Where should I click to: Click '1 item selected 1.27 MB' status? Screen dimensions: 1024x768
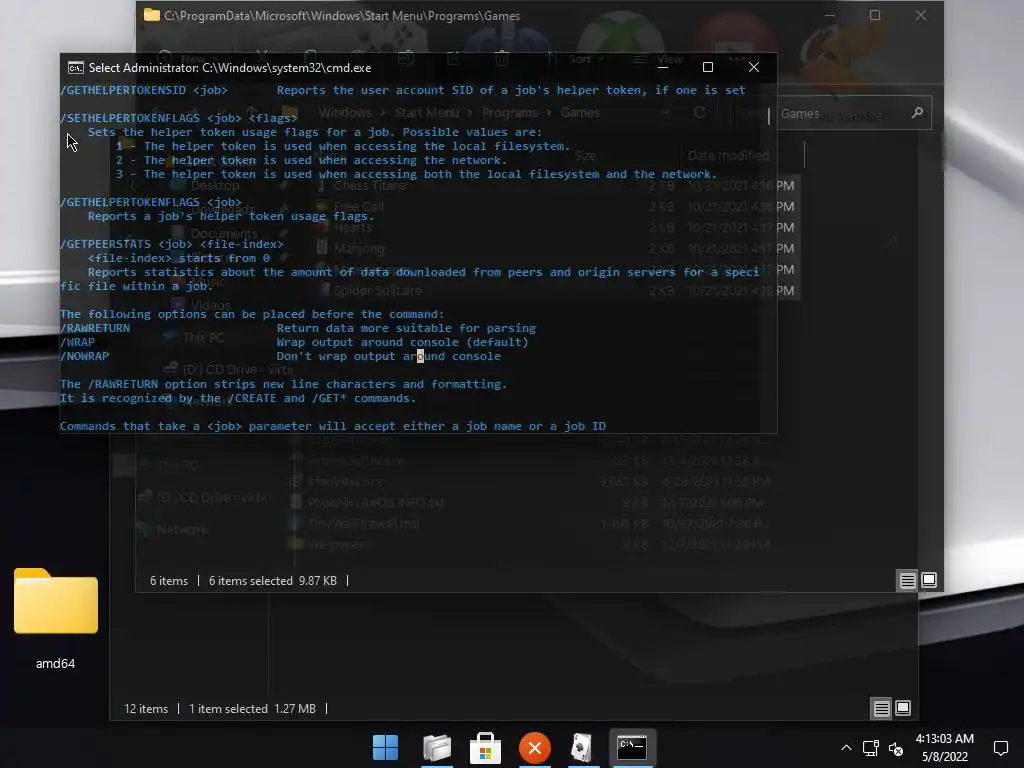(x=252, y=709)
